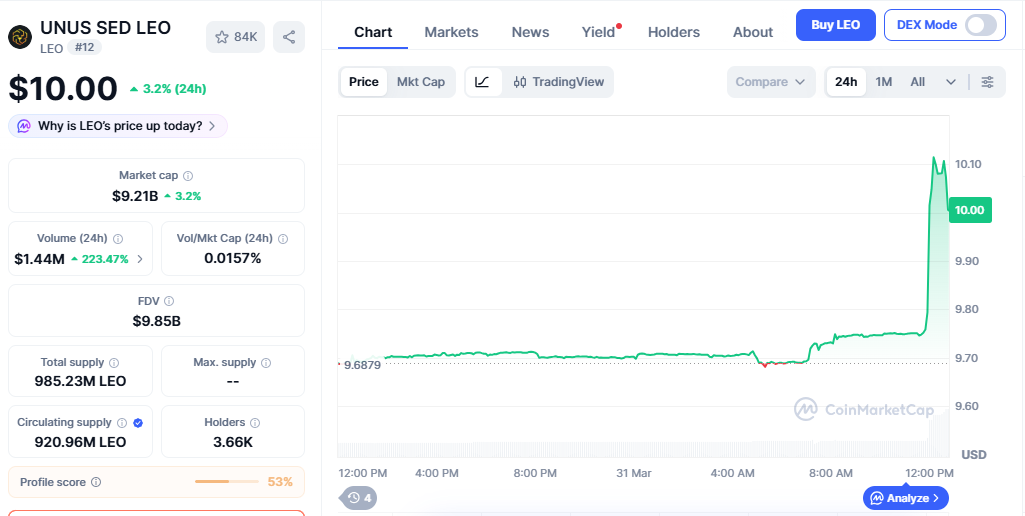Open the Holders tab

(673, 32)
